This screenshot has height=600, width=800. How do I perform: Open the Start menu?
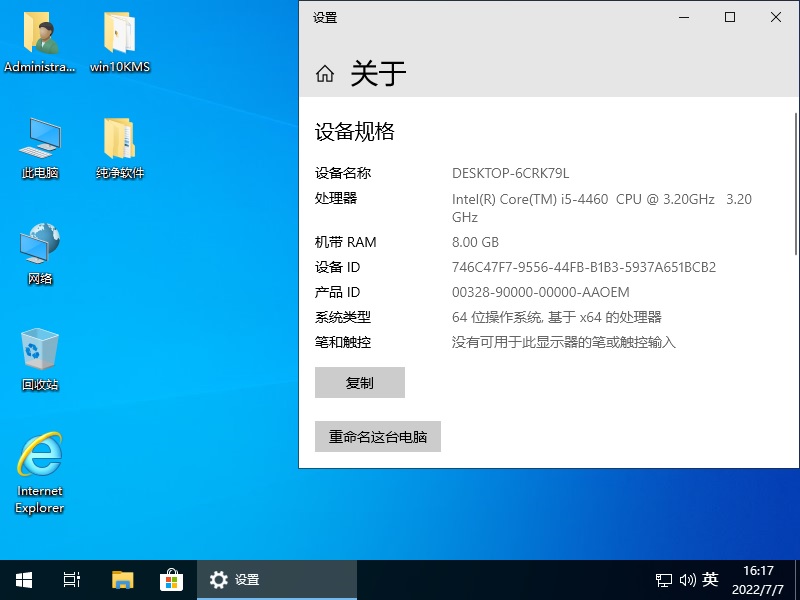coord(22,579)
